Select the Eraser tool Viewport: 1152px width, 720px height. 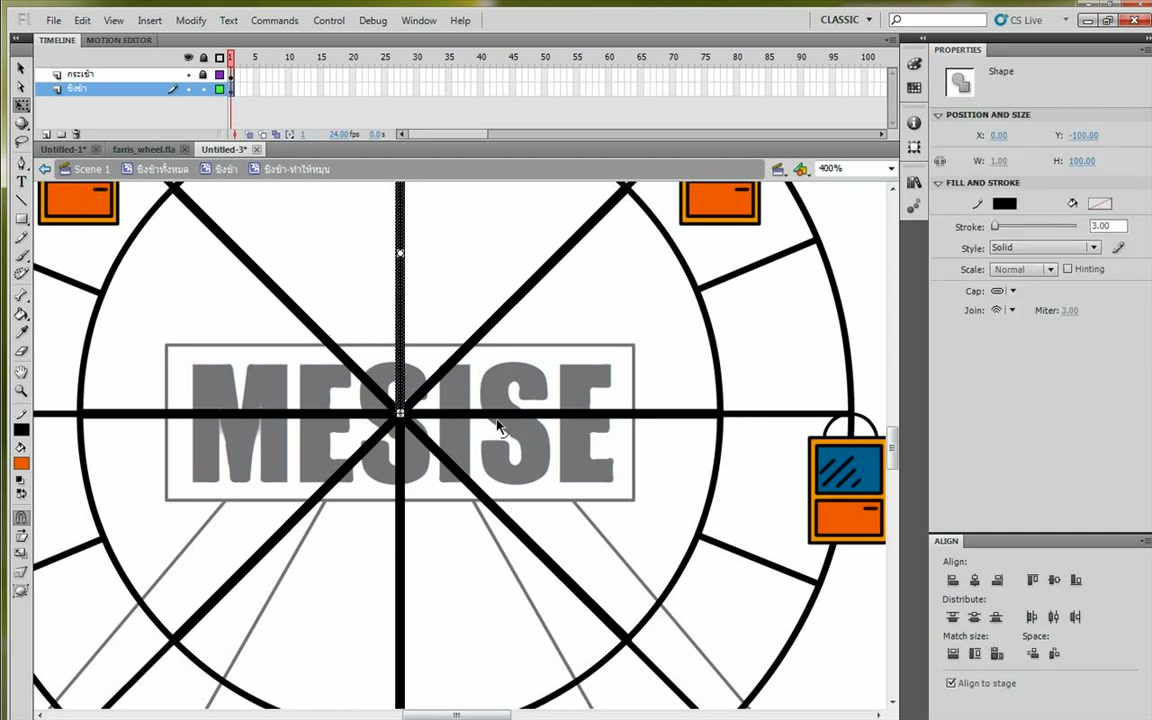point(21,351)
